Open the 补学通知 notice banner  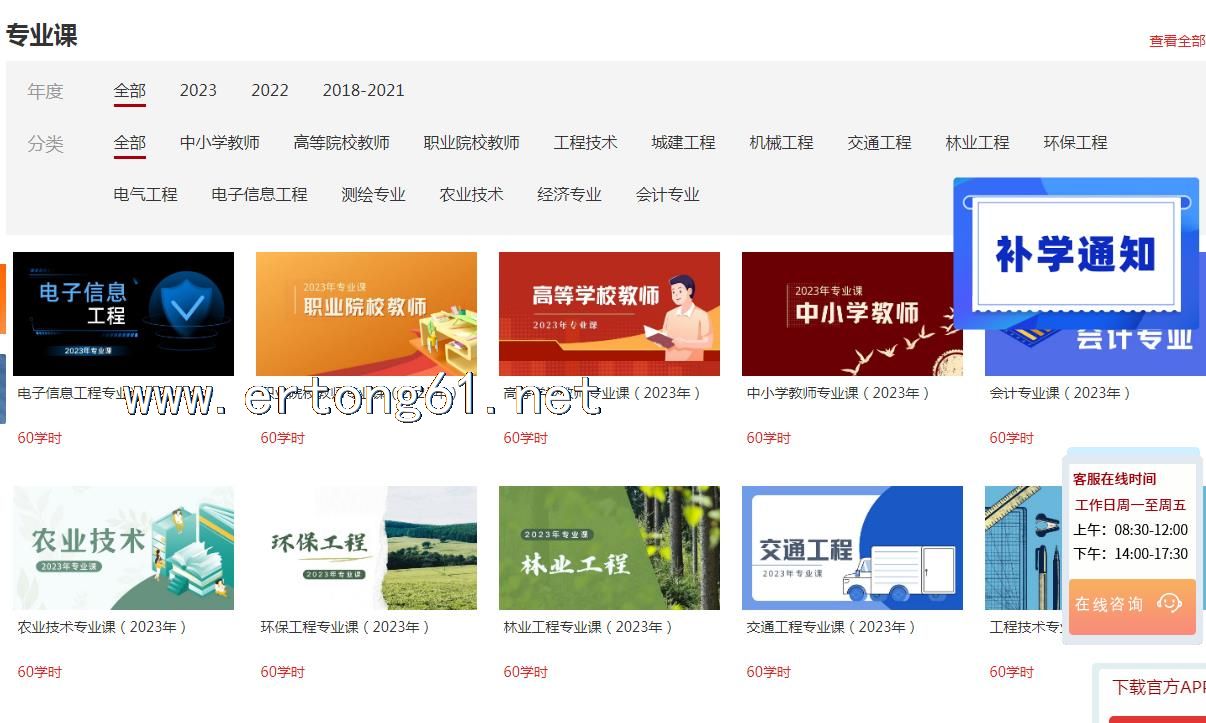click(1075, 254)
